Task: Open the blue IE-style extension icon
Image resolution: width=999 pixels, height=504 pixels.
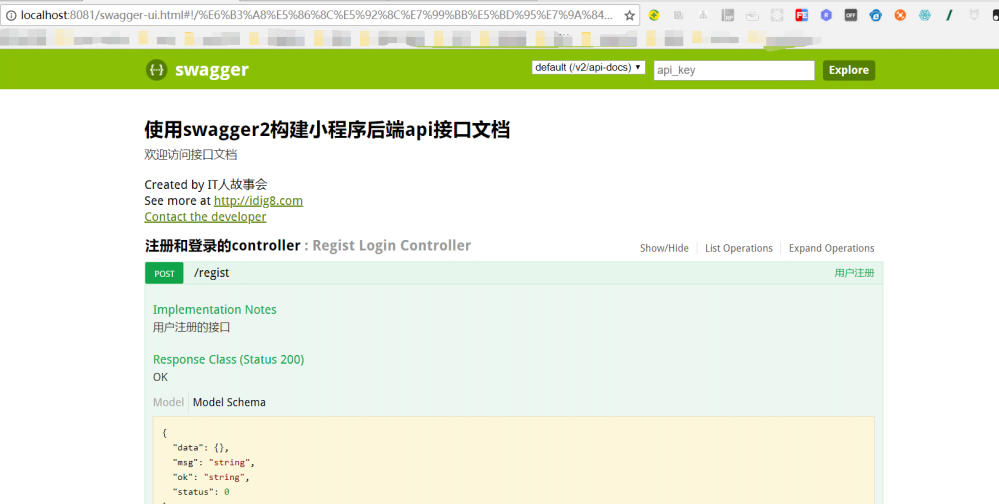Action: (x=875, y=15)
